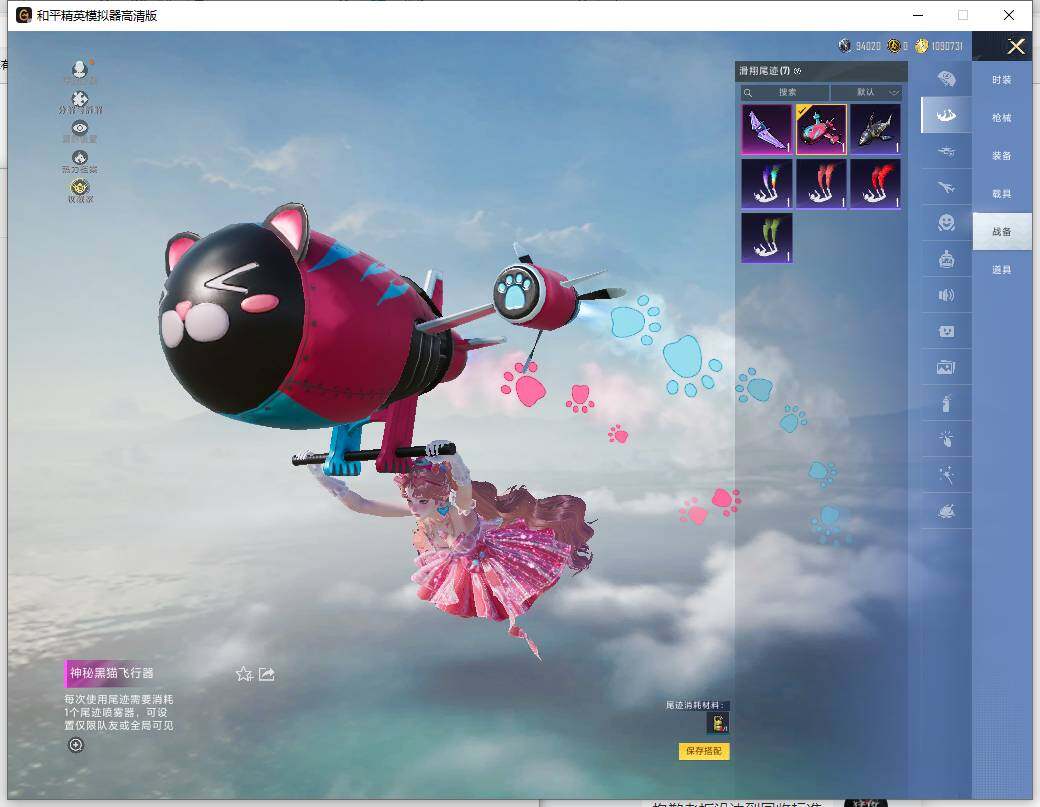This screenshot has width=1040, height=807.
Task: Open the gold 收藏家 collector badge icon
Action: point(80,187)
